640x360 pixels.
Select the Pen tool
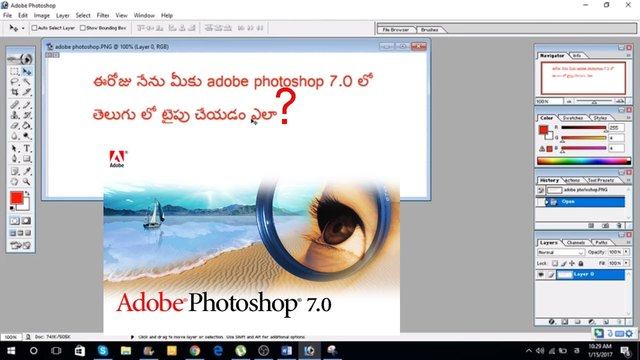15,159
